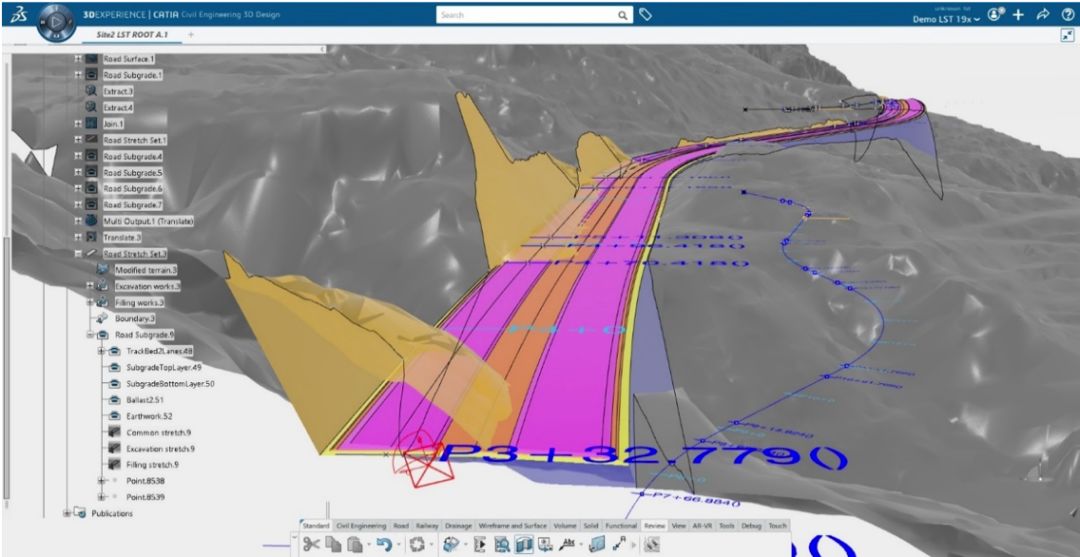Click the tag icon beside search
1080x557 pixels.
[647, 15]
